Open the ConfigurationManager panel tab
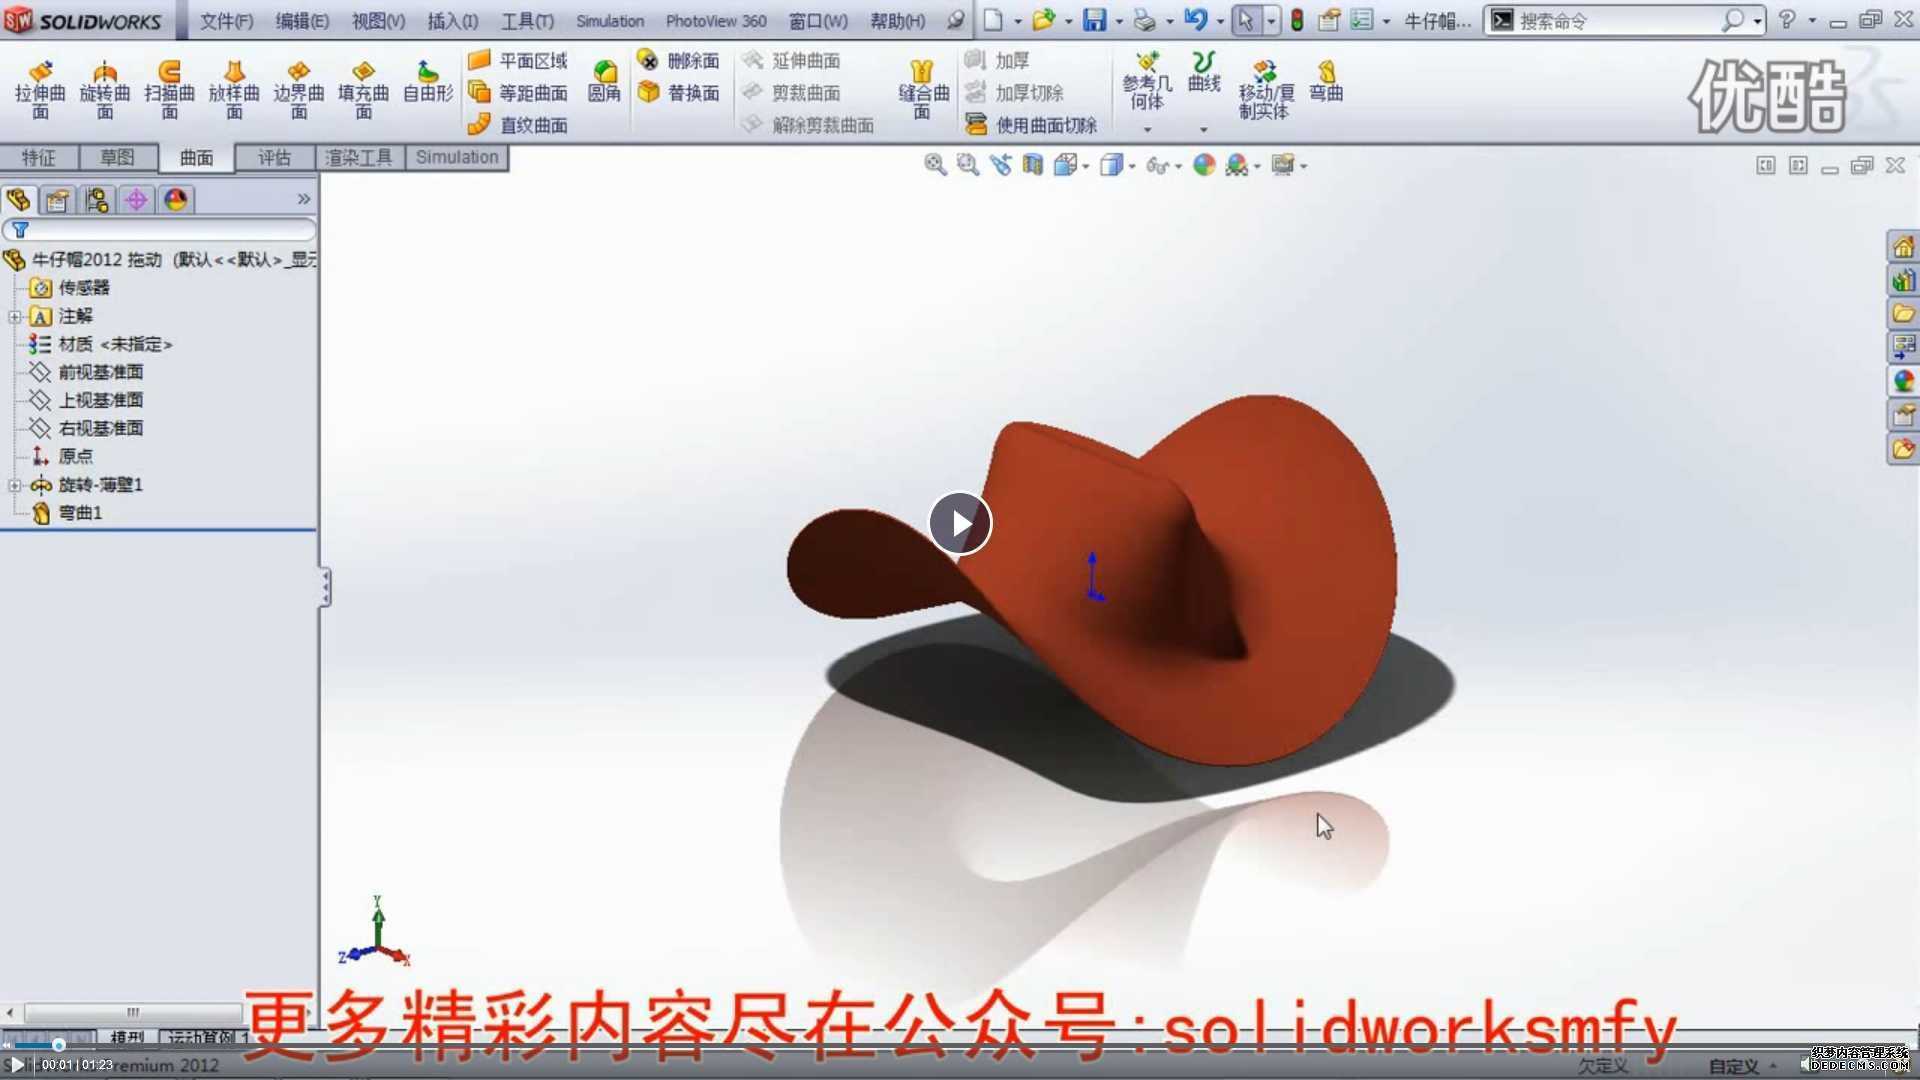This screenshot has width=1920, height=1080. (96, 200)
